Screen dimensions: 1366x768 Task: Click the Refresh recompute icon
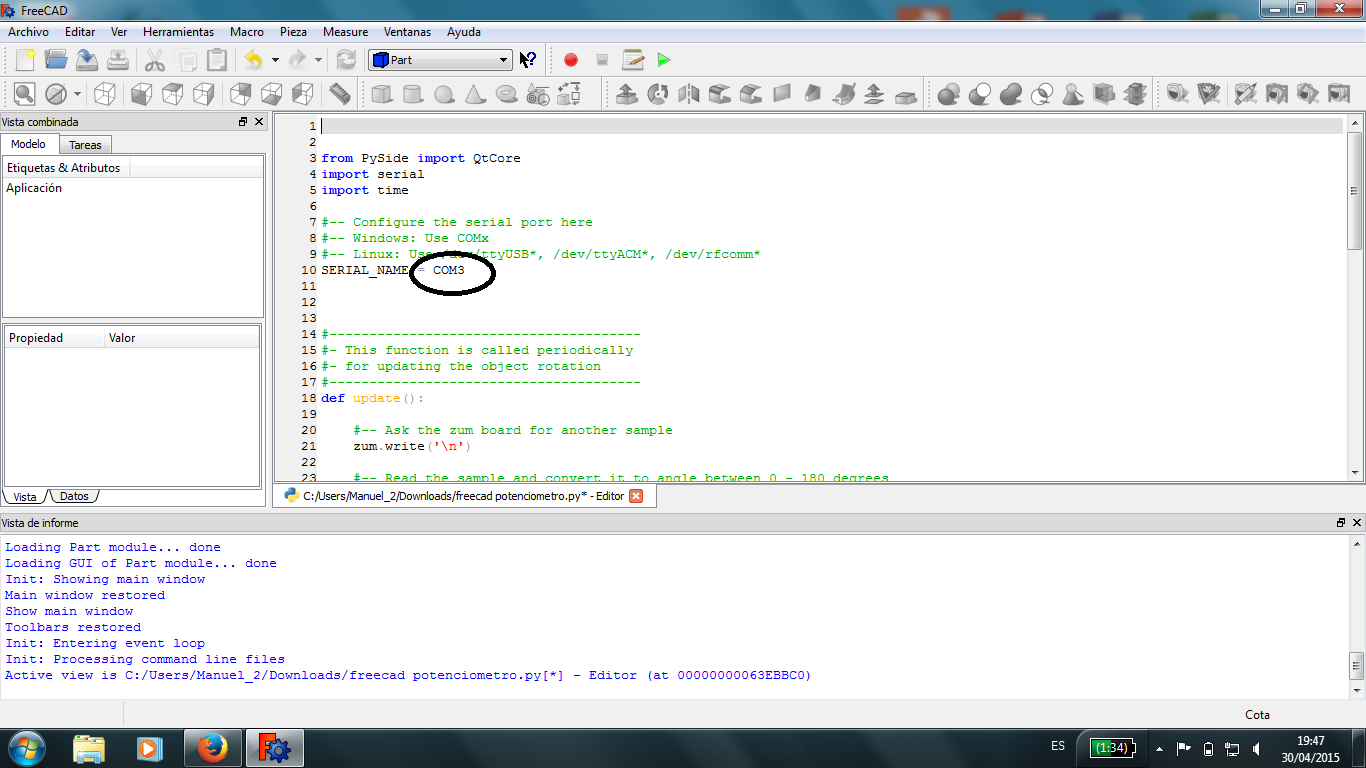[x=346, y=60]
